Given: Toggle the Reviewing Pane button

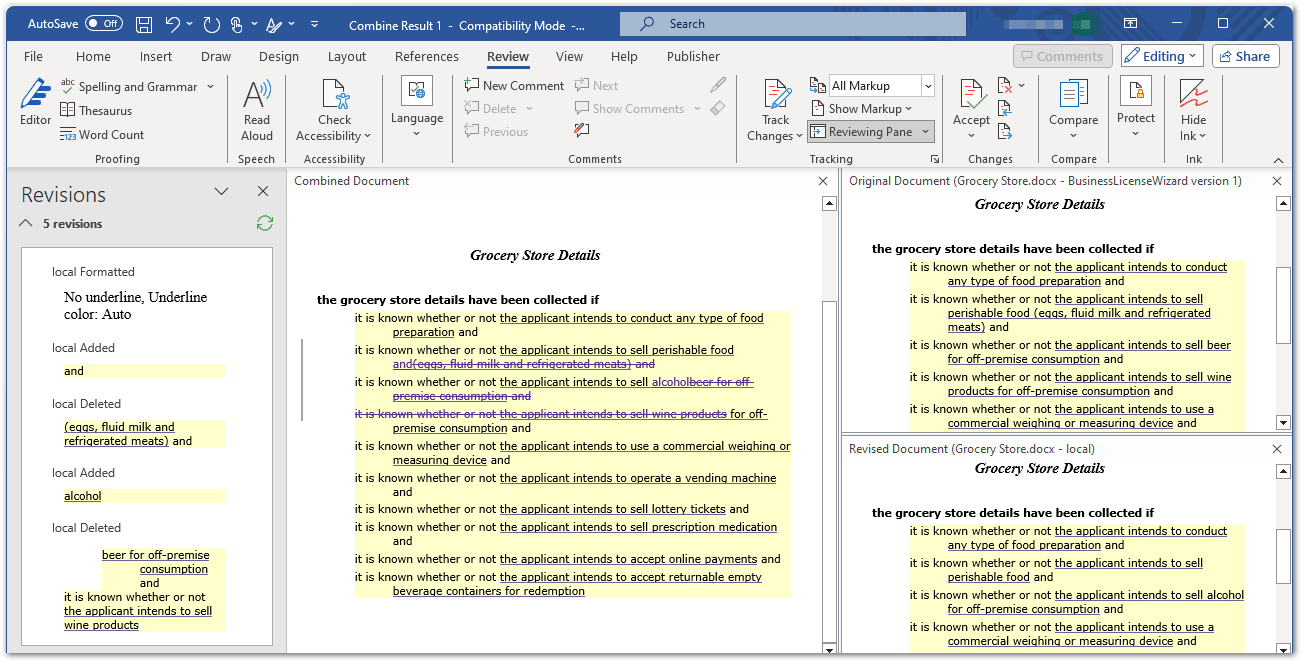Looking at the screenshot, I should pos(861,132).
